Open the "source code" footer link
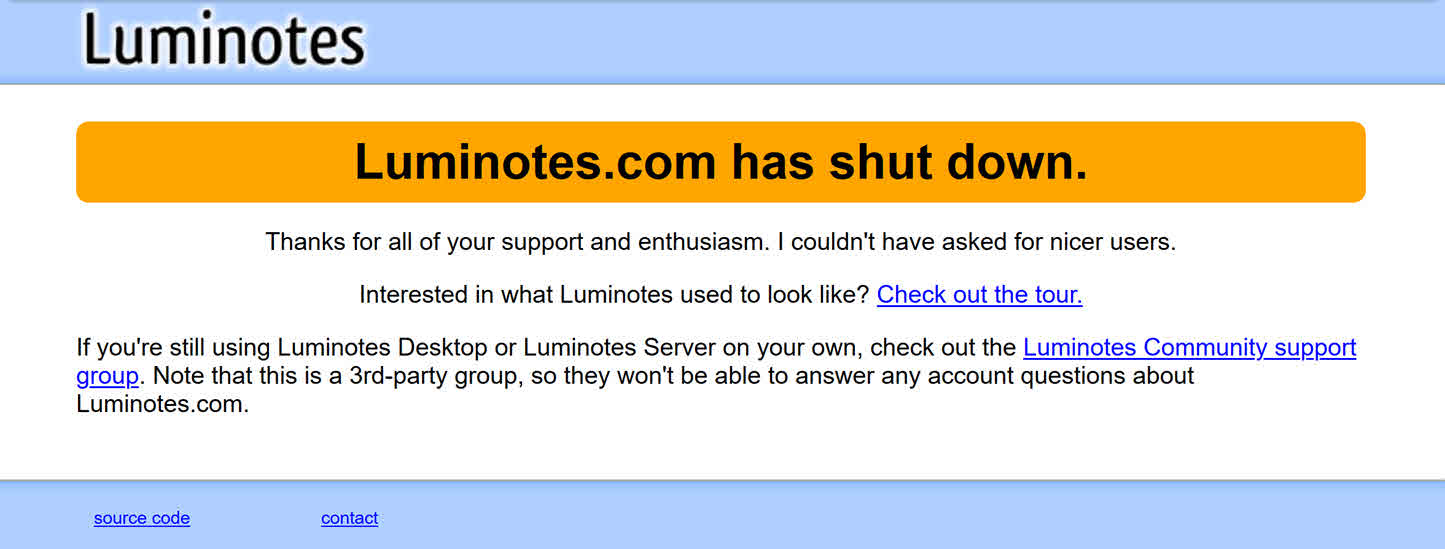The width and height of the screenshot is (1445, 549). pyautogui.click(x=142, y=518)
